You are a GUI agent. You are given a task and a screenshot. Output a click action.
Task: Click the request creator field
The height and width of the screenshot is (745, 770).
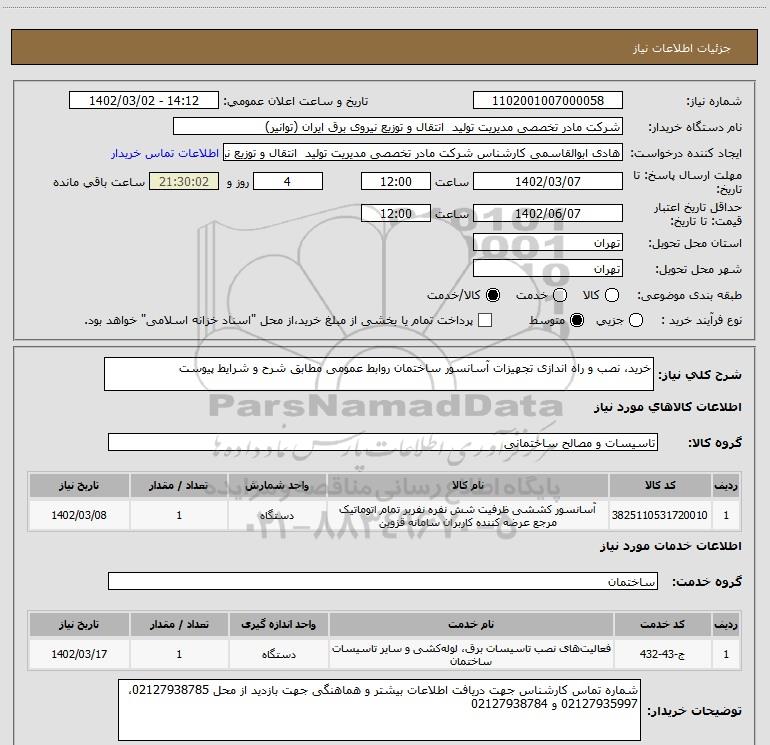coord(423,153)
